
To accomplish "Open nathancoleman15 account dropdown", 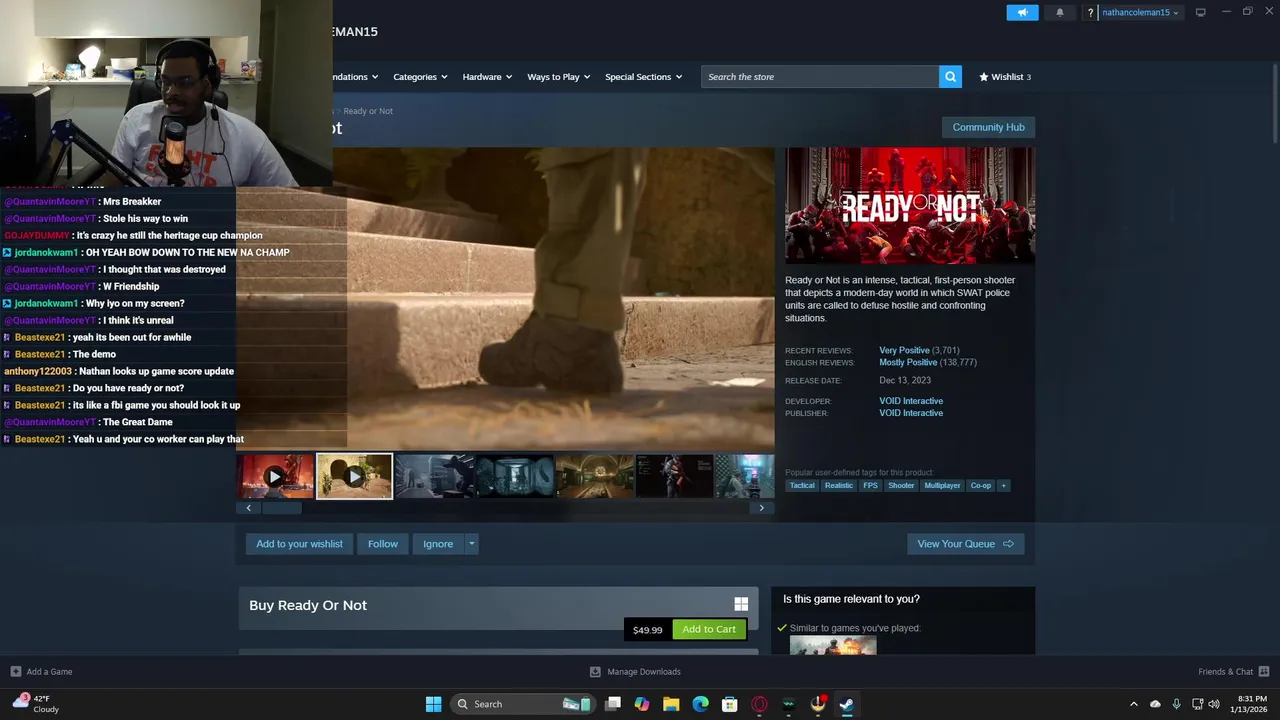I will 1140,13.
